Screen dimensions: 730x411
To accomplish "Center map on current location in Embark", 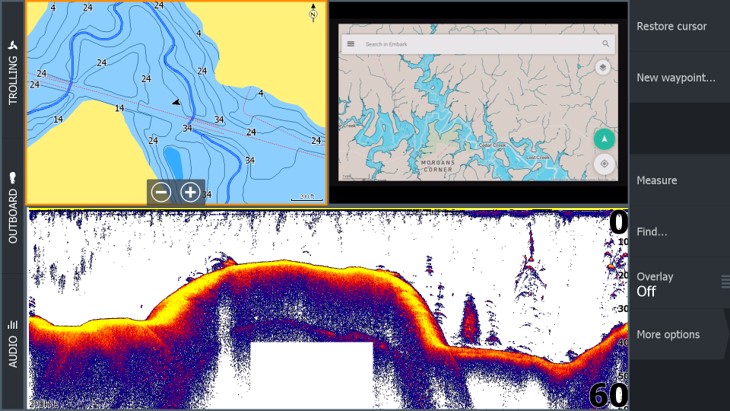I will pos(603,163).
